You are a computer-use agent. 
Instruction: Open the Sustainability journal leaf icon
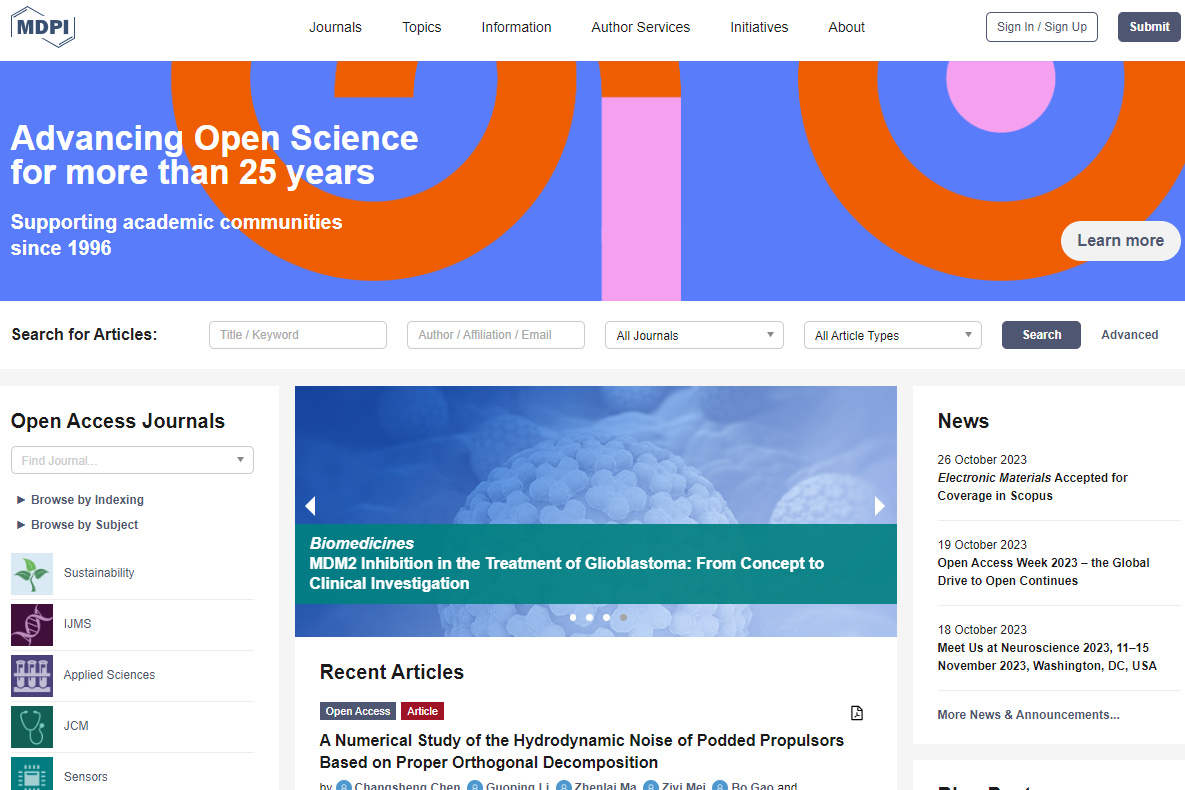(32, 574)
